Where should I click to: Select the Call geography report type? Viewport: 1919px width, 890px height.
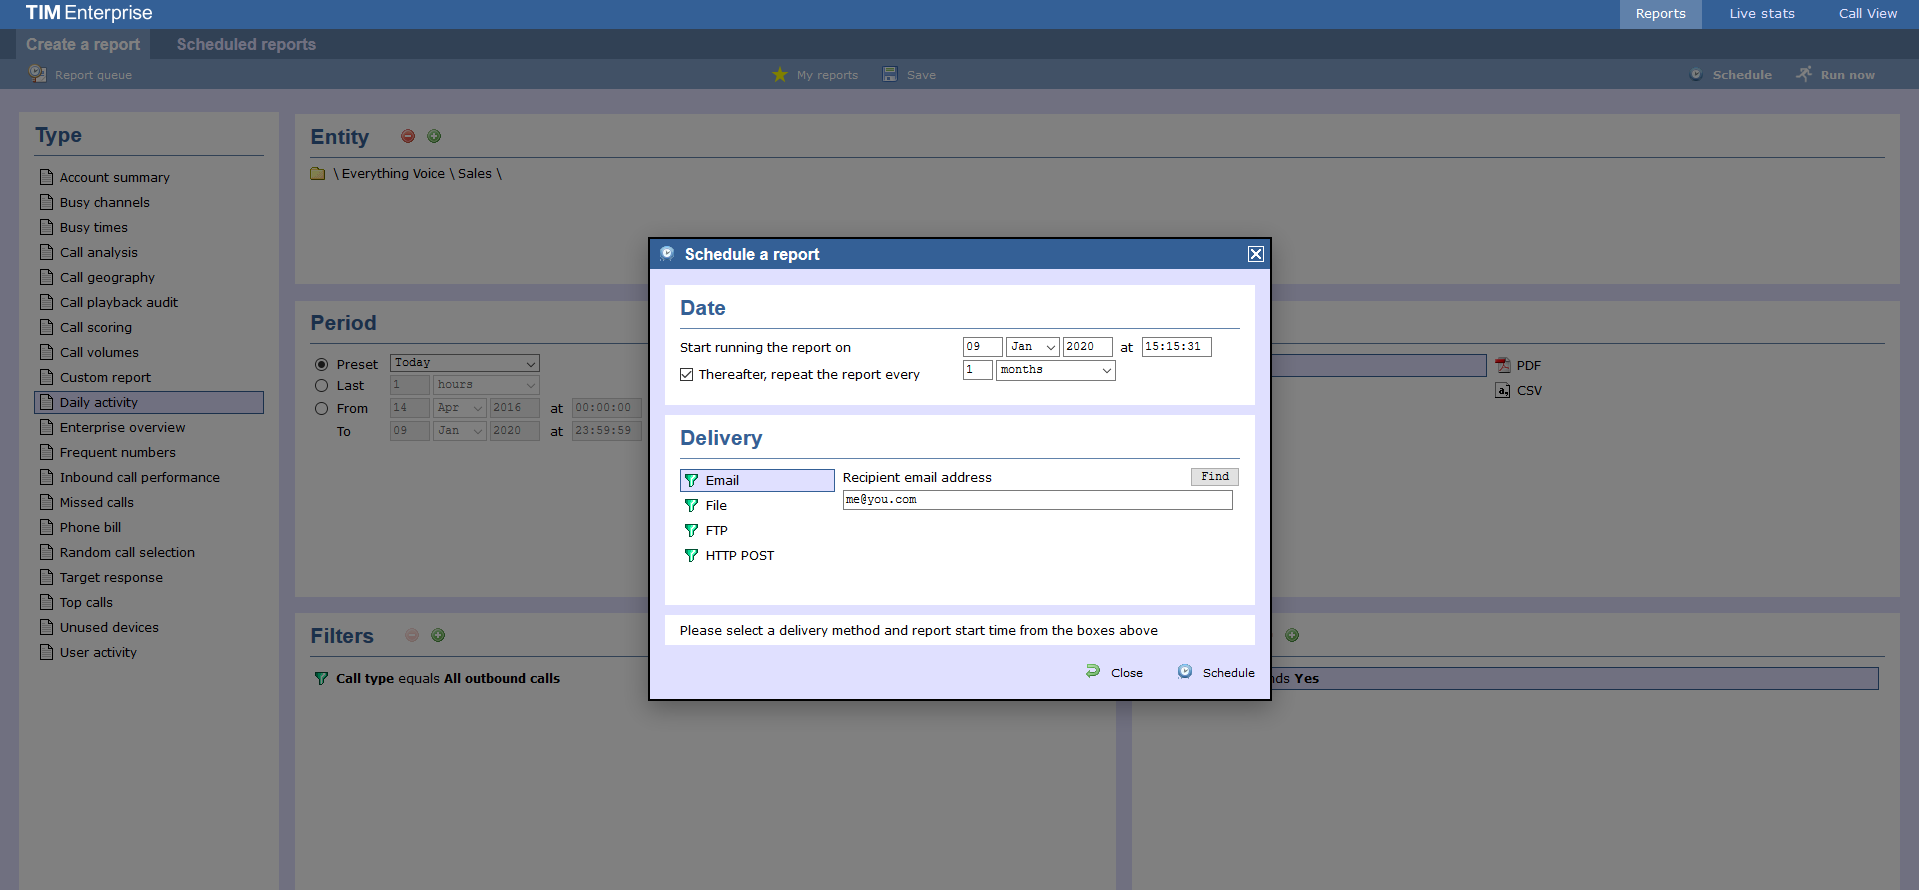pyautogui.click(x=107, y=277)
